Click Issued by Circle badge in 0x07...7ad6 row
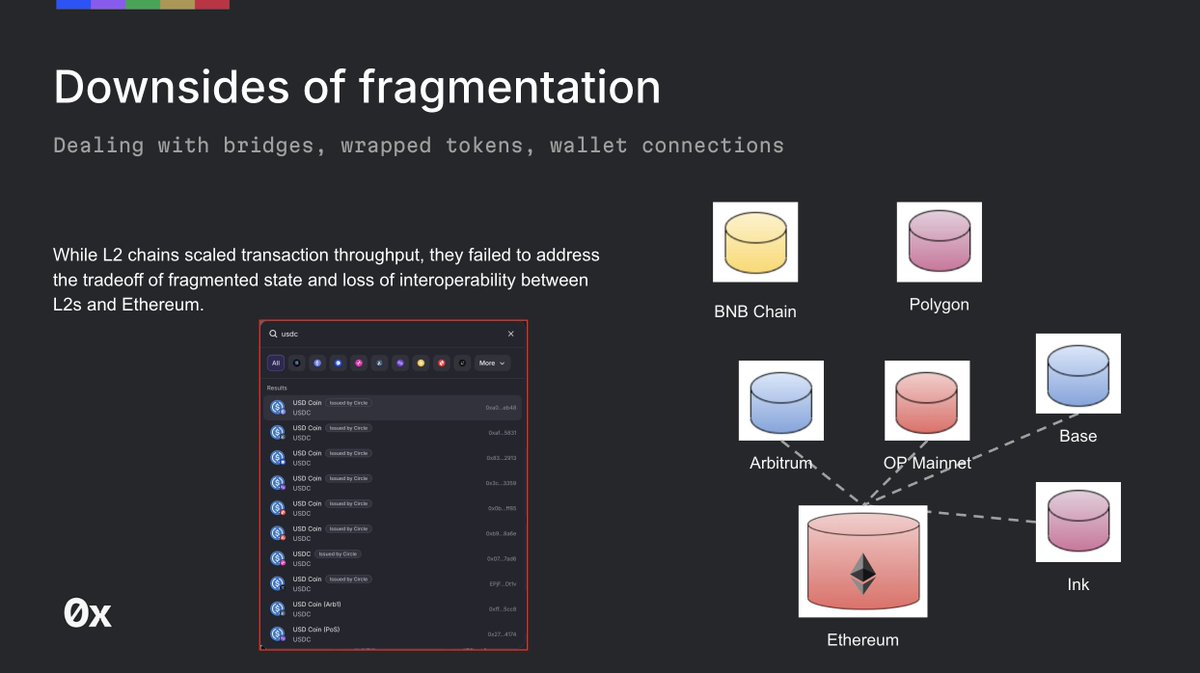This screenshot has width=1200, height=673. click(x=338, y=553)
